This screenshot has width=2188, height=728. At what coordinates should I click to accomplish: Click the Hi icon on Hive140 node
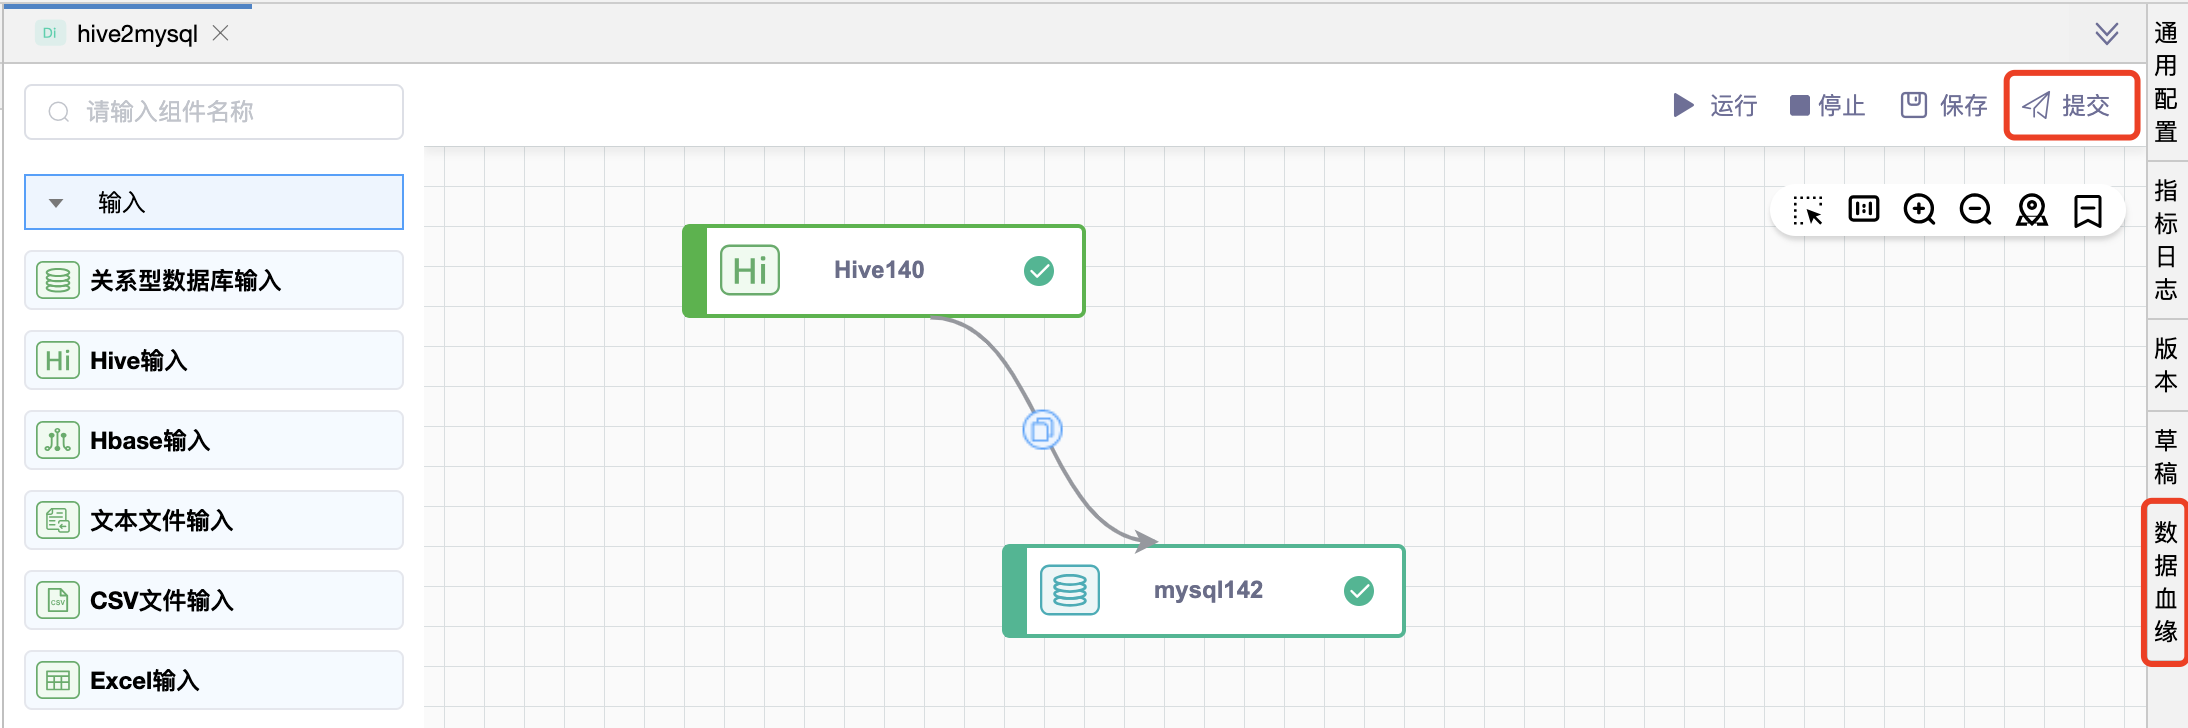750,270
